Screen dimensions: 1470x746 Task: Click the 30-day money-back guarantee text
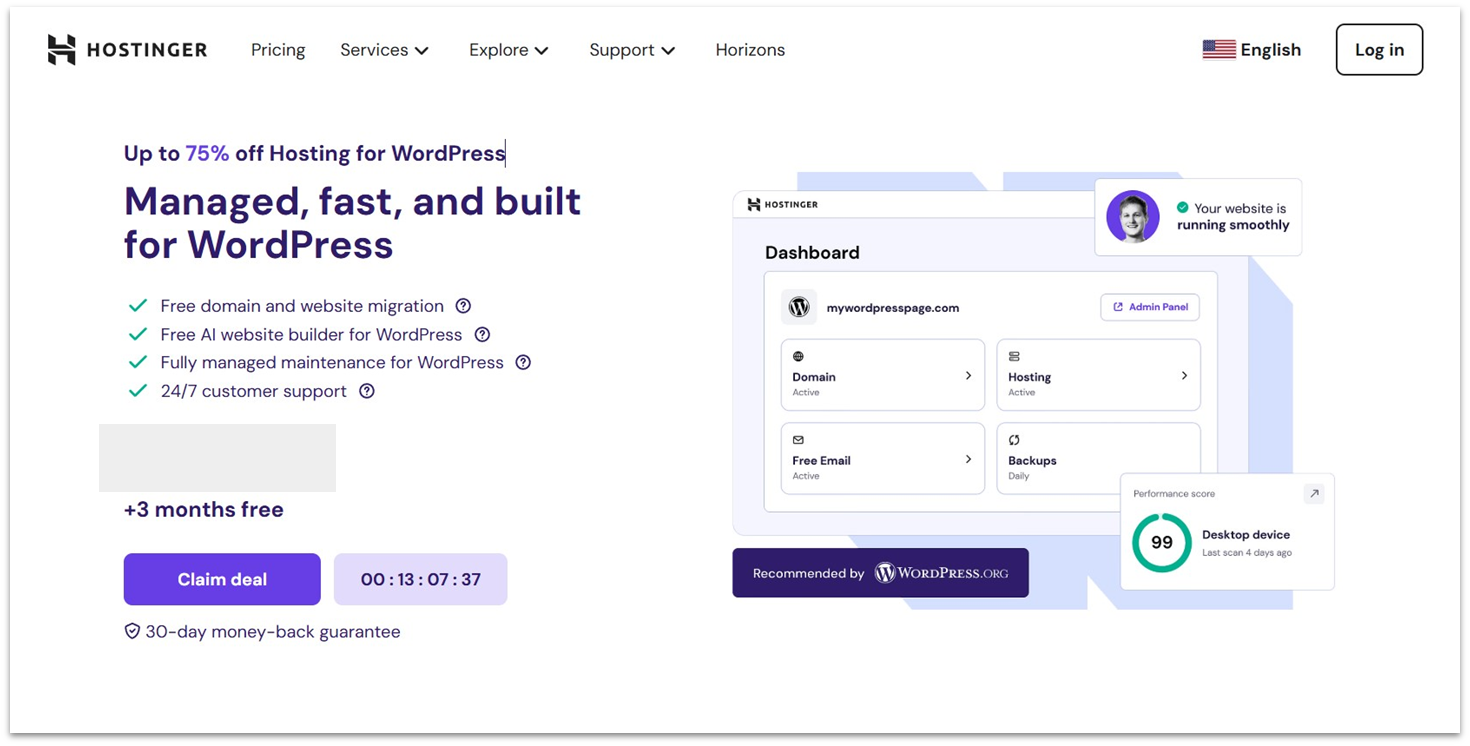tap(273, 632)
